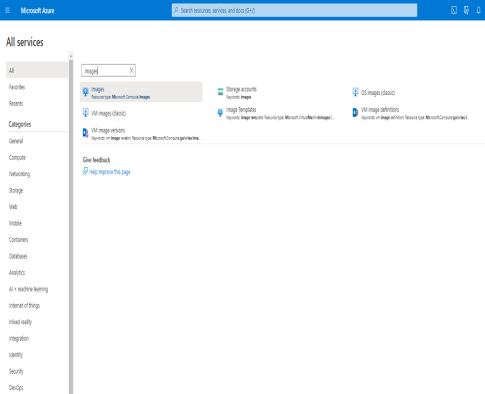This screenshot has width=485, height=394.
Task: Open VM image versions result
Action: 108,130
